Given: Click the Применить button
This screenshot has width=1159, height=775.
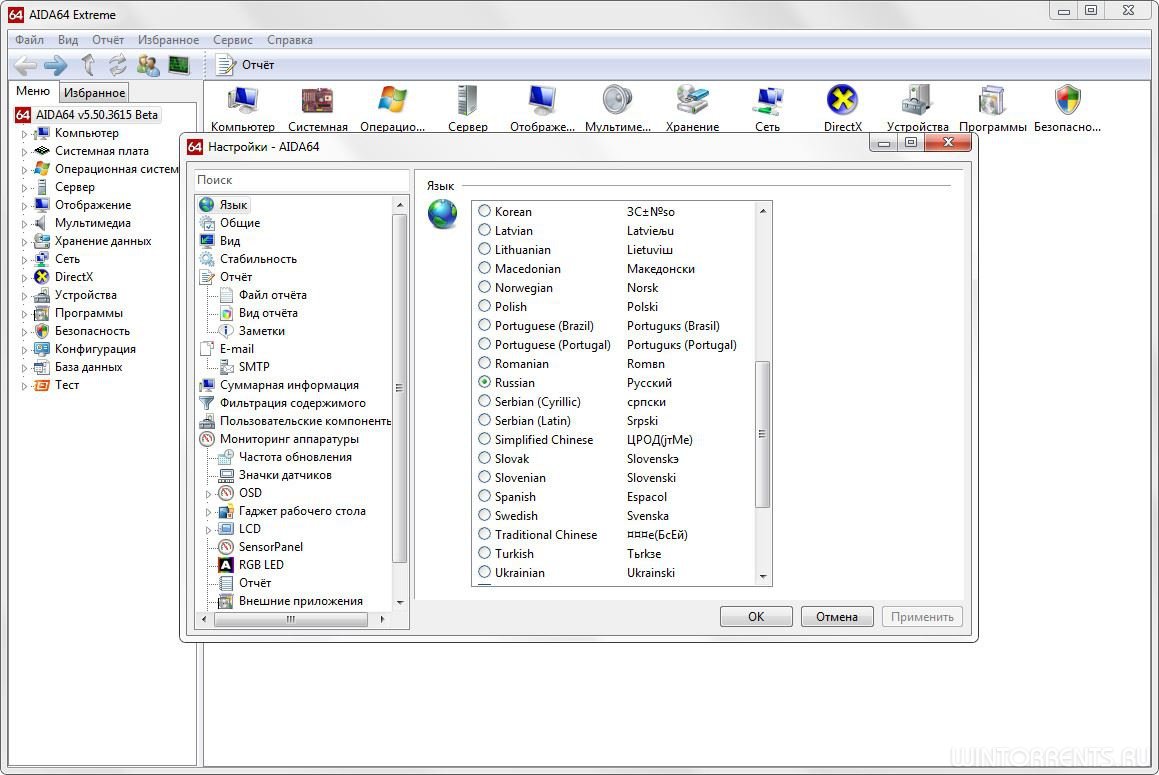Looking at the screenshot, I should 922,617.
